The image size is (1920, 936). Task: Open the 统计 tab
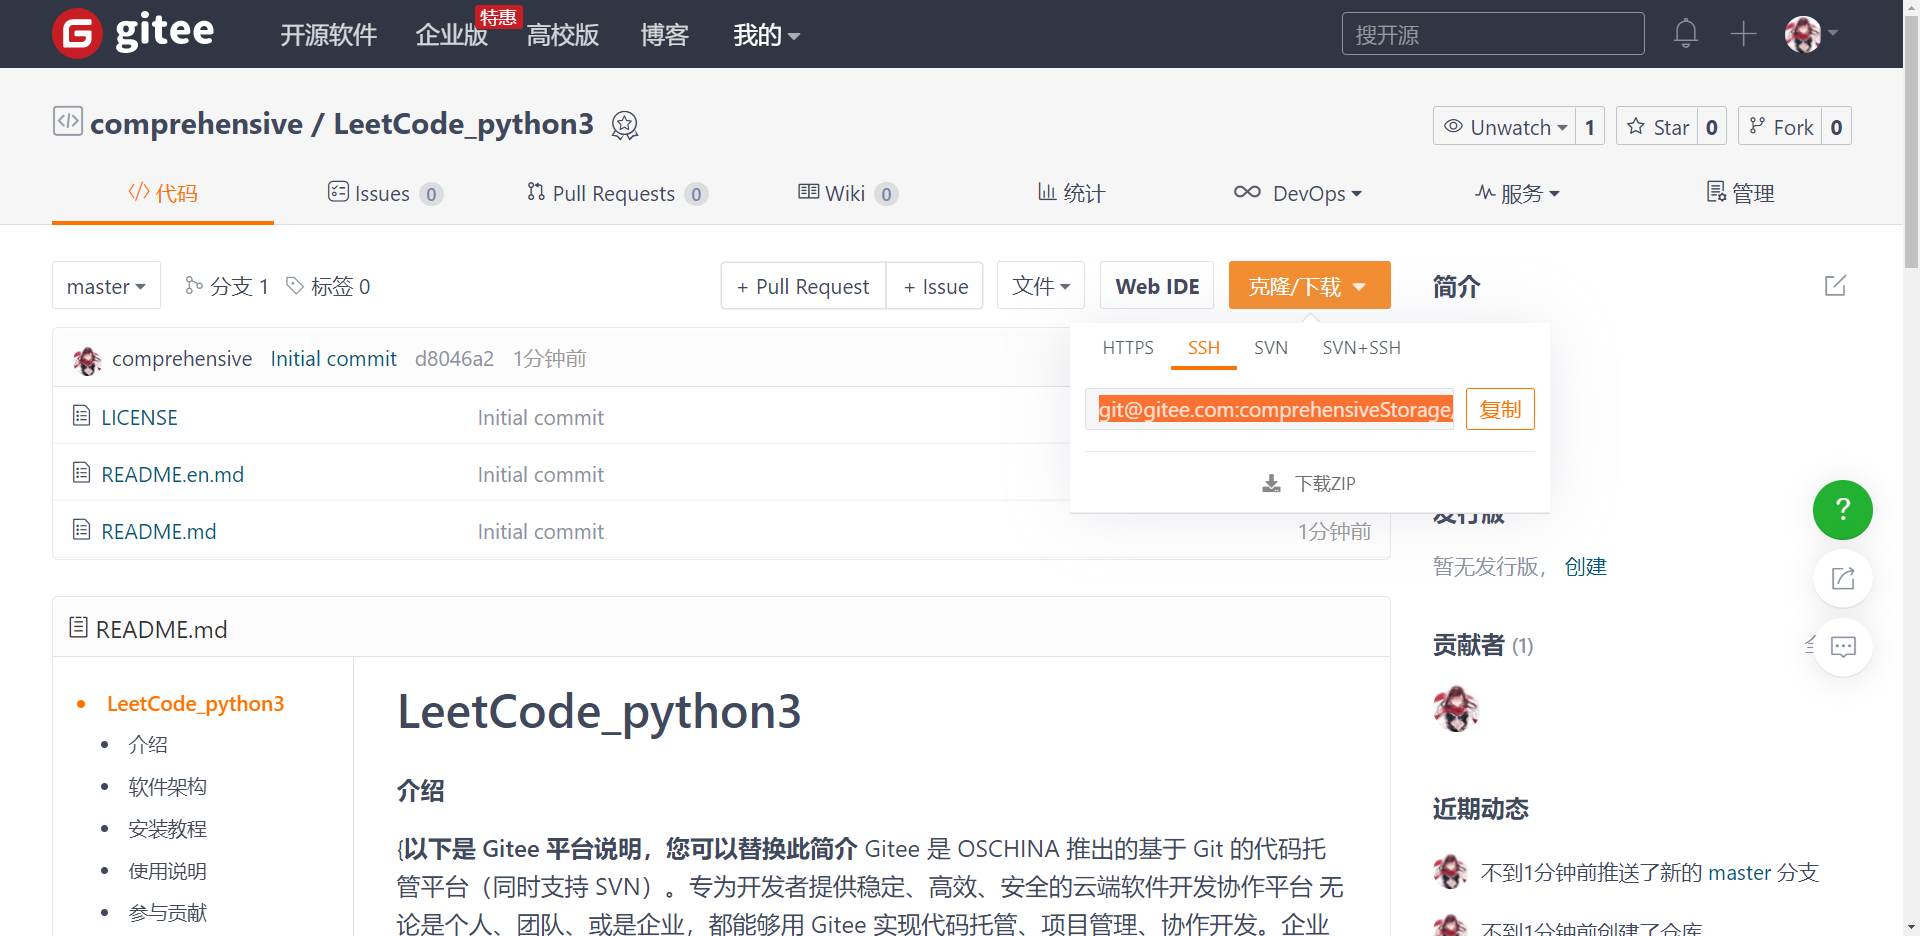pos(1070,193)
